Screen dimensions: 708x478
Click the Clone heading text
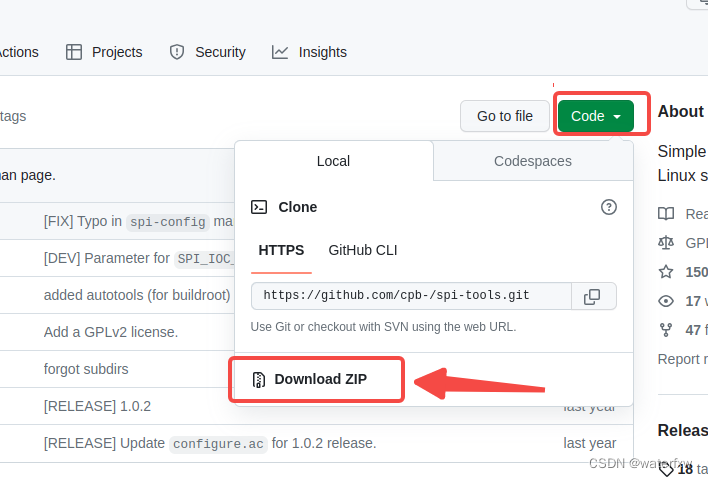(x=298, y=207)
